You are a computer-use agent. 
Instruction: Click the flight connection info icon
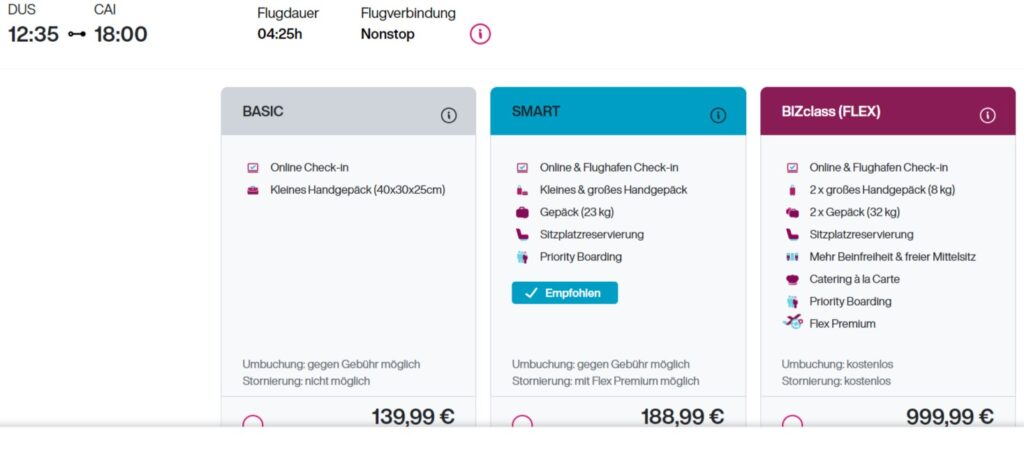480,34
